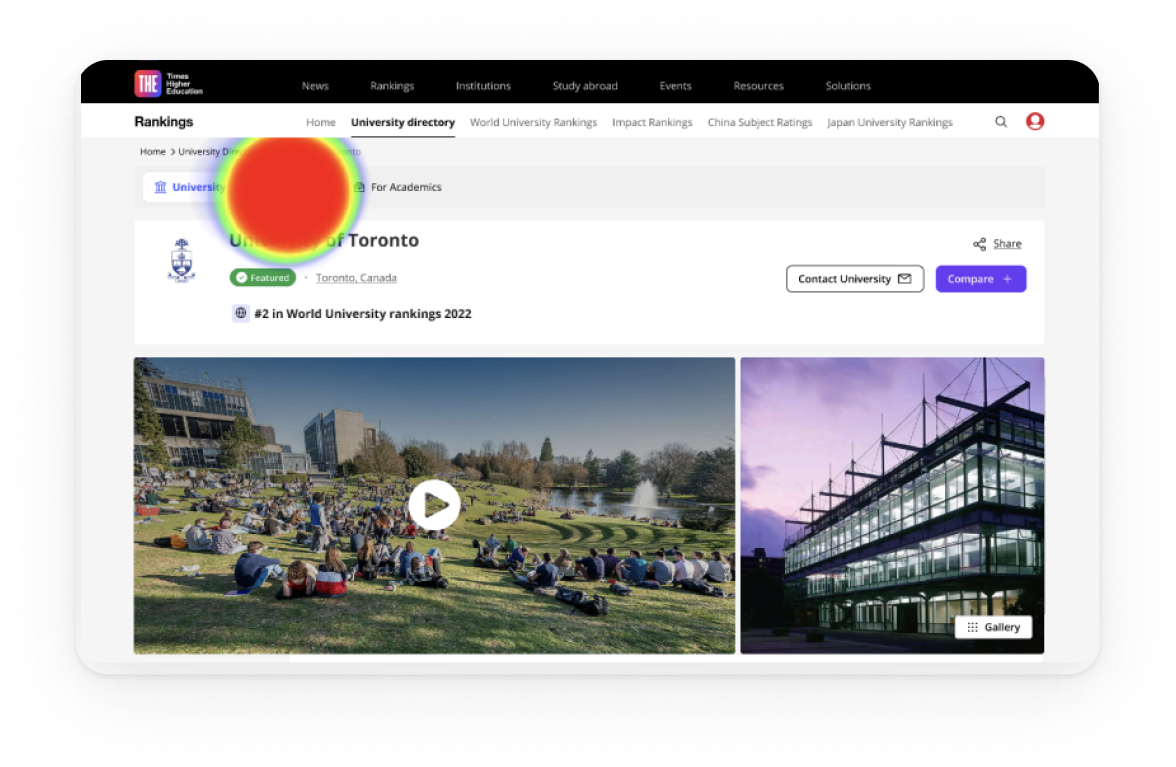Click the green Featured badge
The height and width of the screenshot is (767, 1176).
(262, 278)
